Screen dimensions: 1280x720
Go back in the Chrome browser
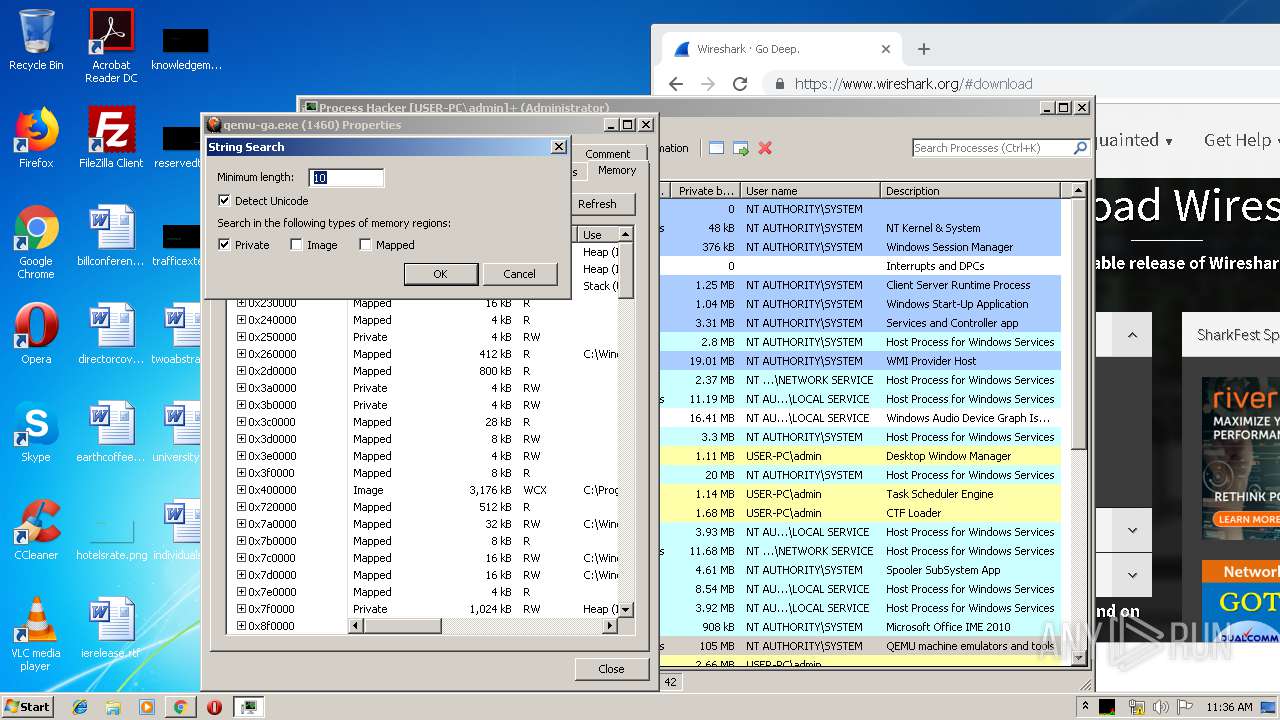(676, 84)
